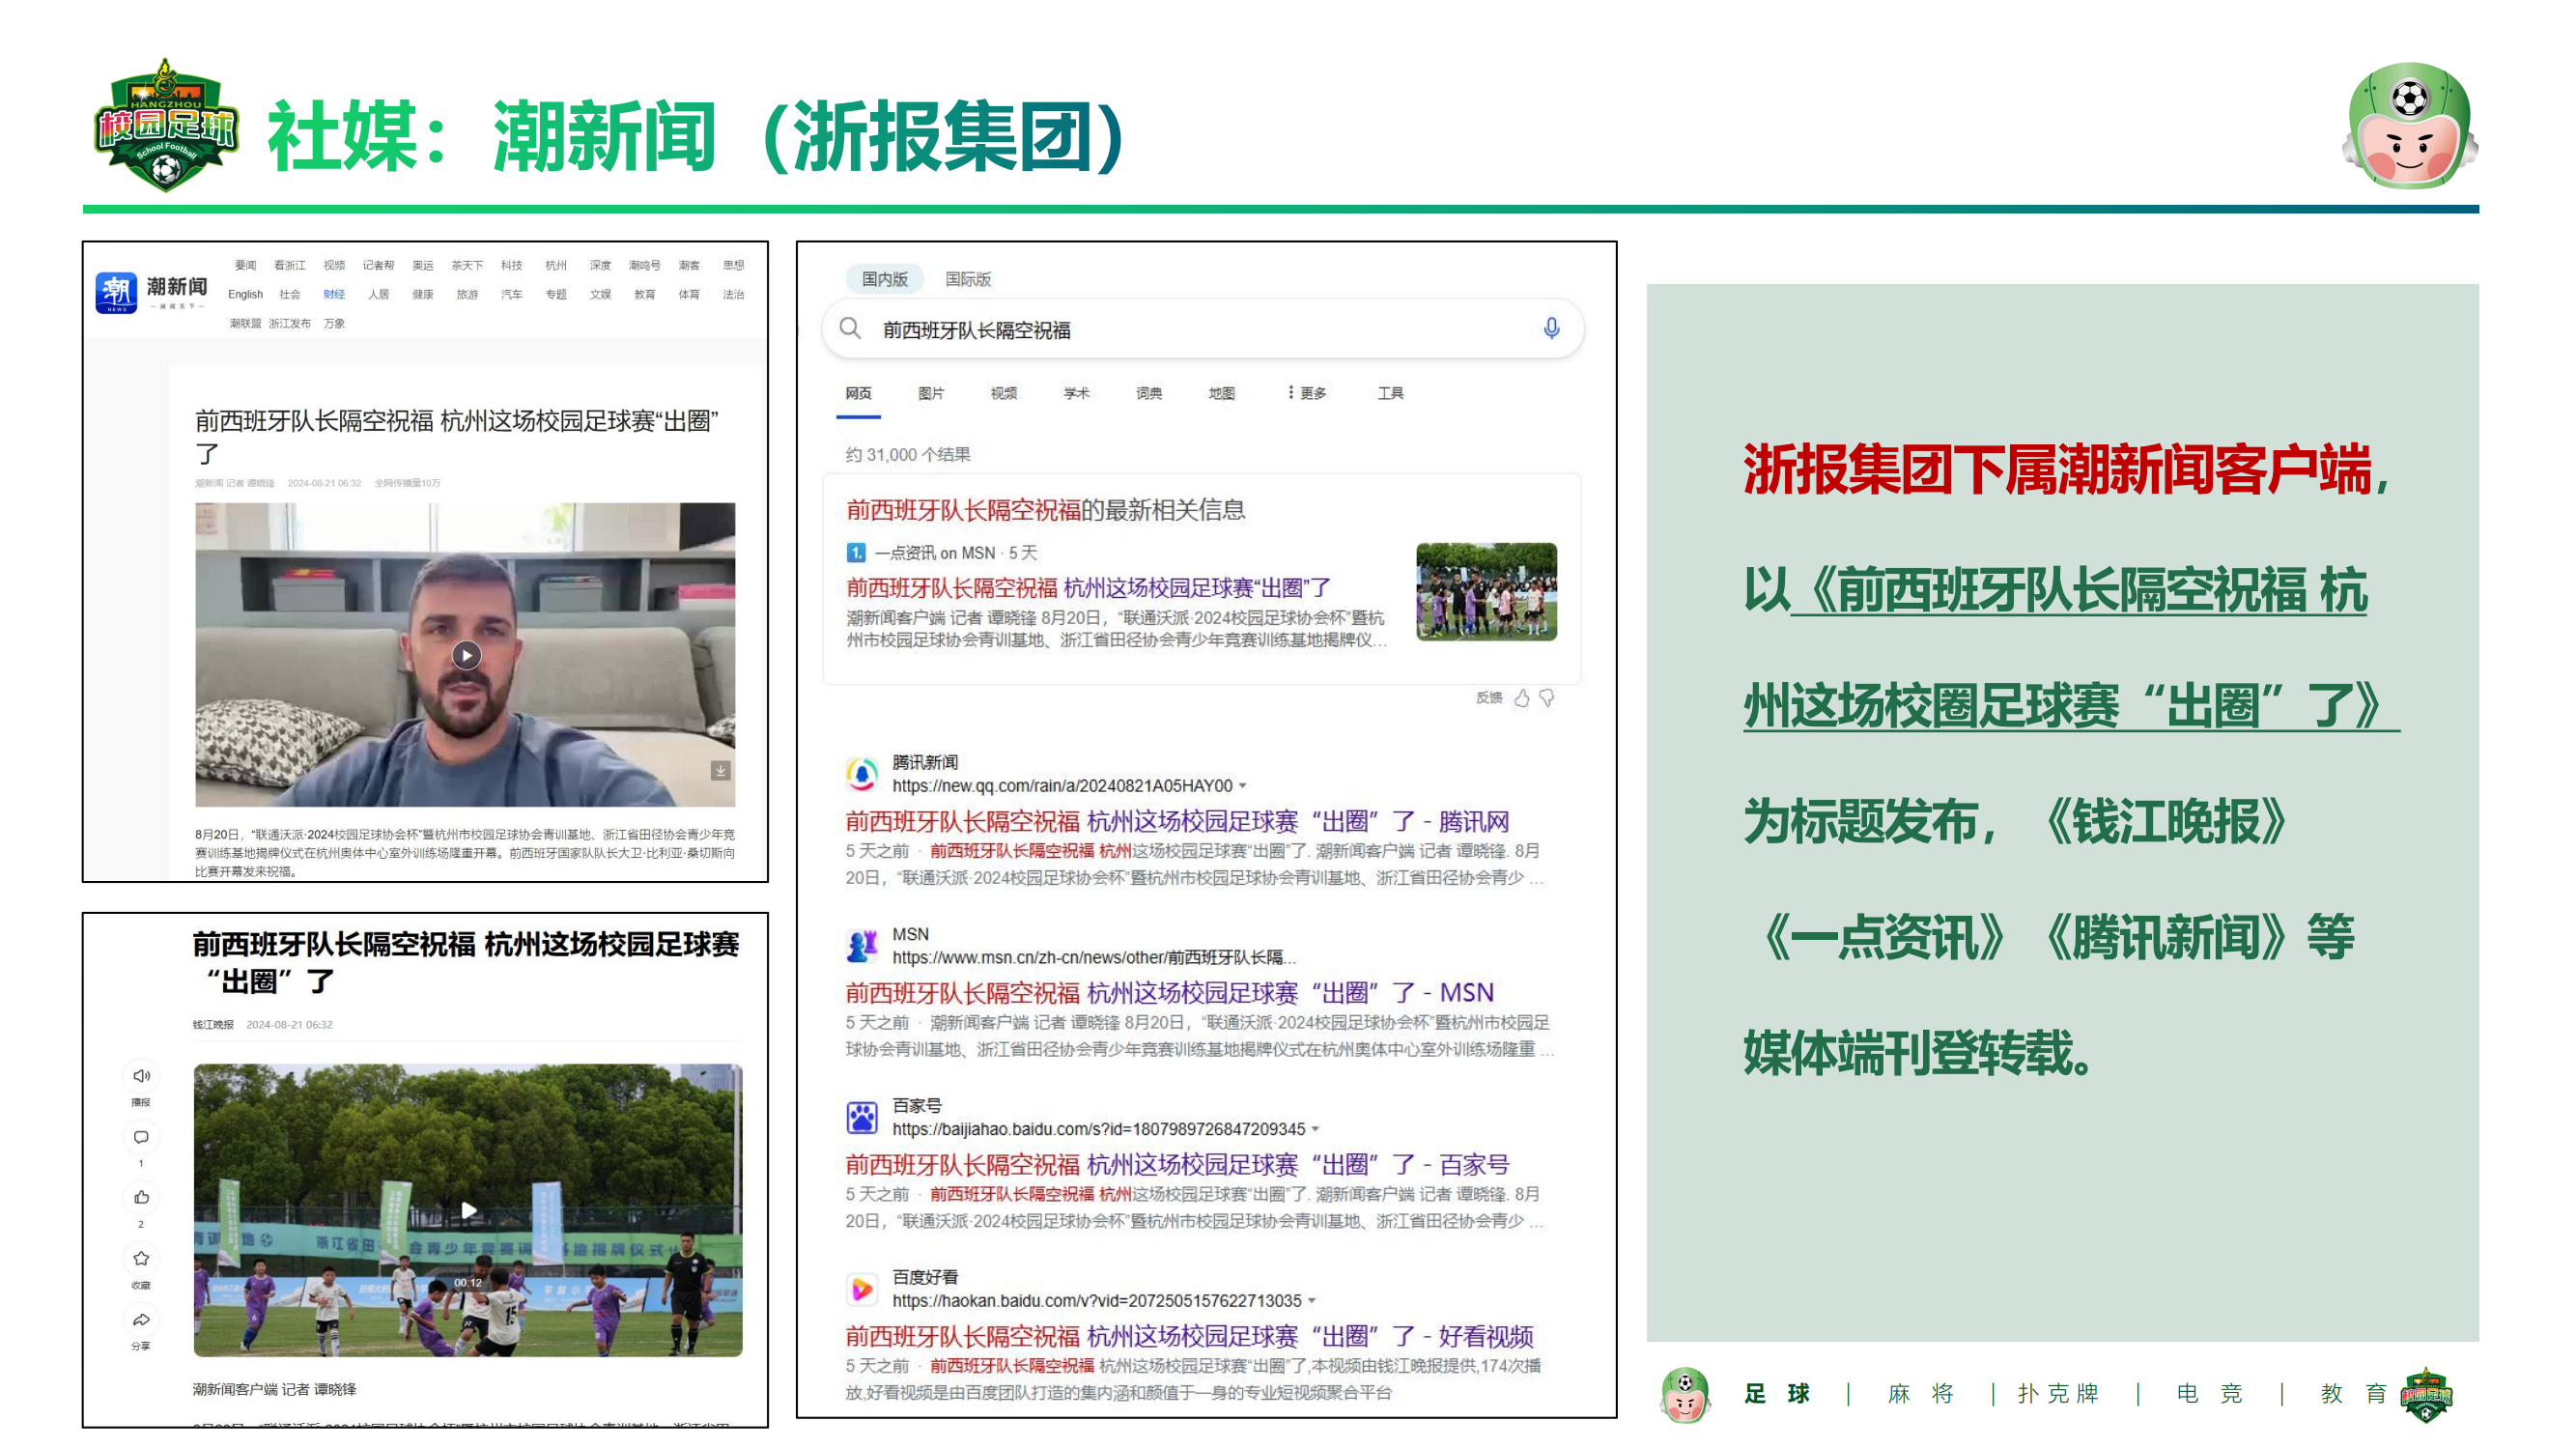Click the MSN site favicon

point(861,945)
